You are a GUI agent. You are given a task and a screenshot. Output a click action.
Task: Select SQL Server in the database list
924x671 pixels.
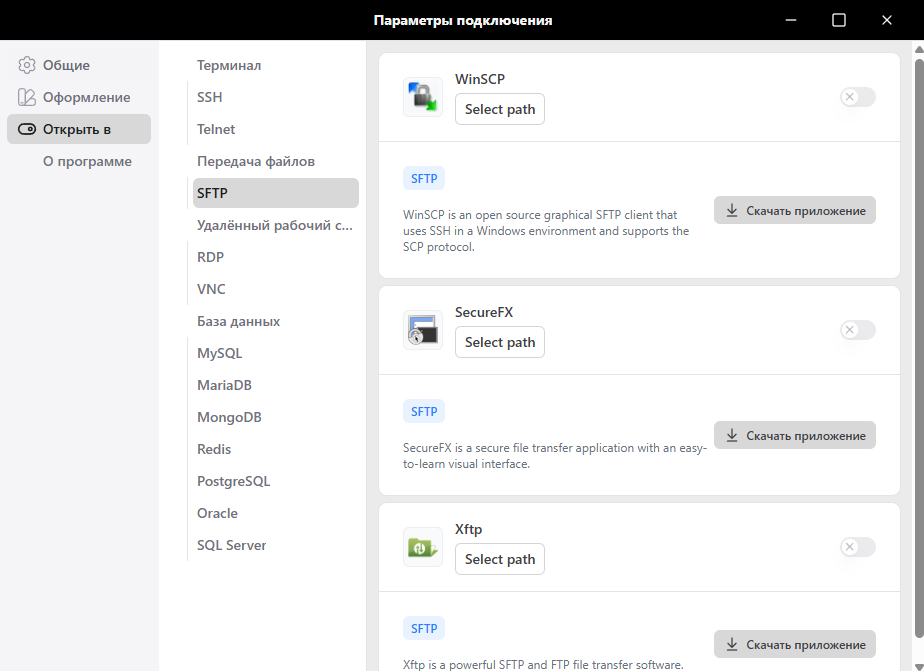275,546
